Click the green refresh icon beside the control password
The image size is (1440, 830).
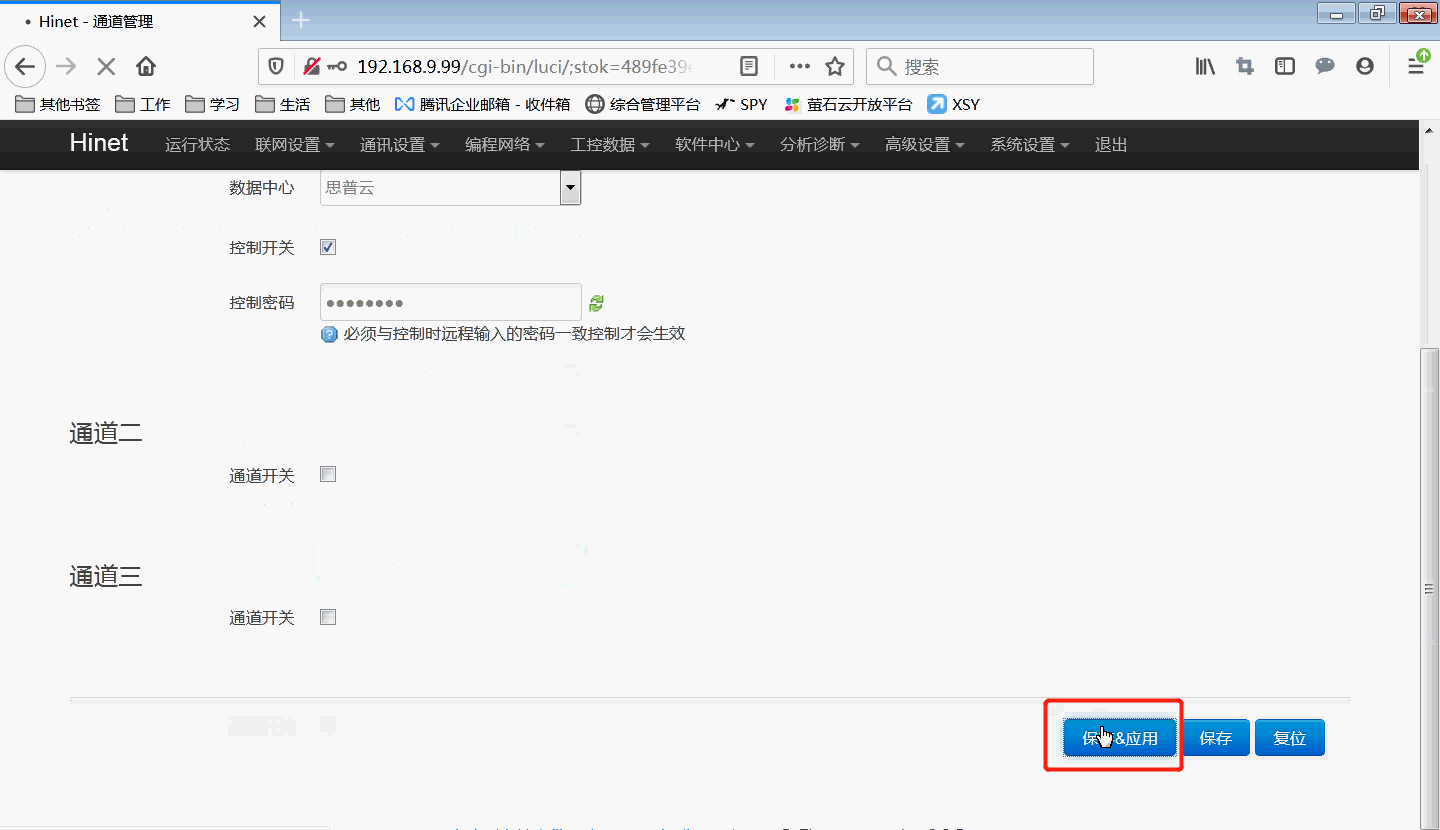596,302
